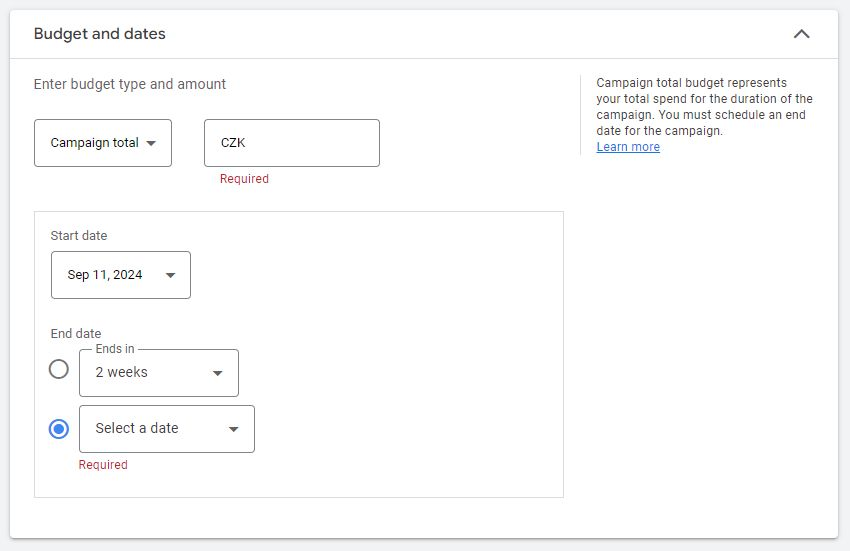Click the Budget and dates header title
Viewport: 850px width, 551px height.
pyautogui.click(x=100, y=34)
